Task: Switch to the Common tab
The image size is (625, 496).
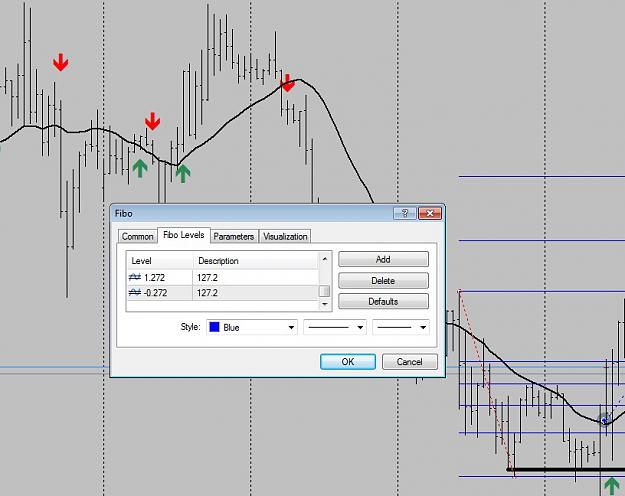Action: [x=137, y=236]
